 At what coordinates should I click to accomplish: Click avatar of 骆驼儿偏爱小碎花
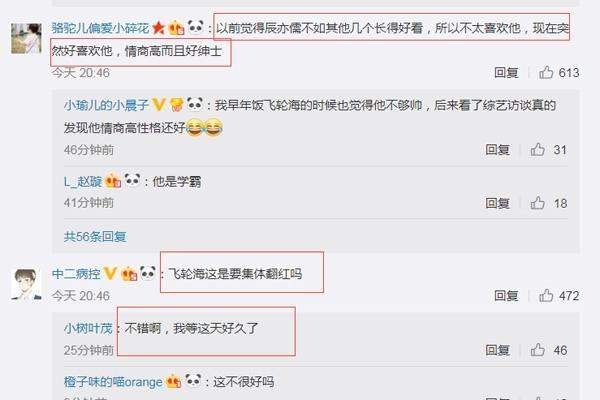(26, 38)
